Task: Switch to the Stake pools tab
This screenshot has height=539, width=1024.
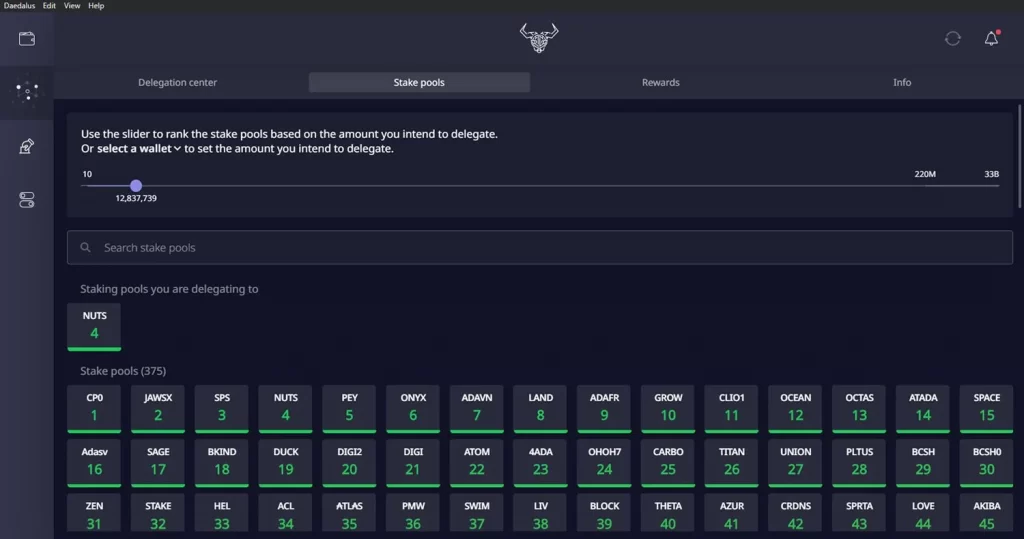Action: [x=419, y=82]
